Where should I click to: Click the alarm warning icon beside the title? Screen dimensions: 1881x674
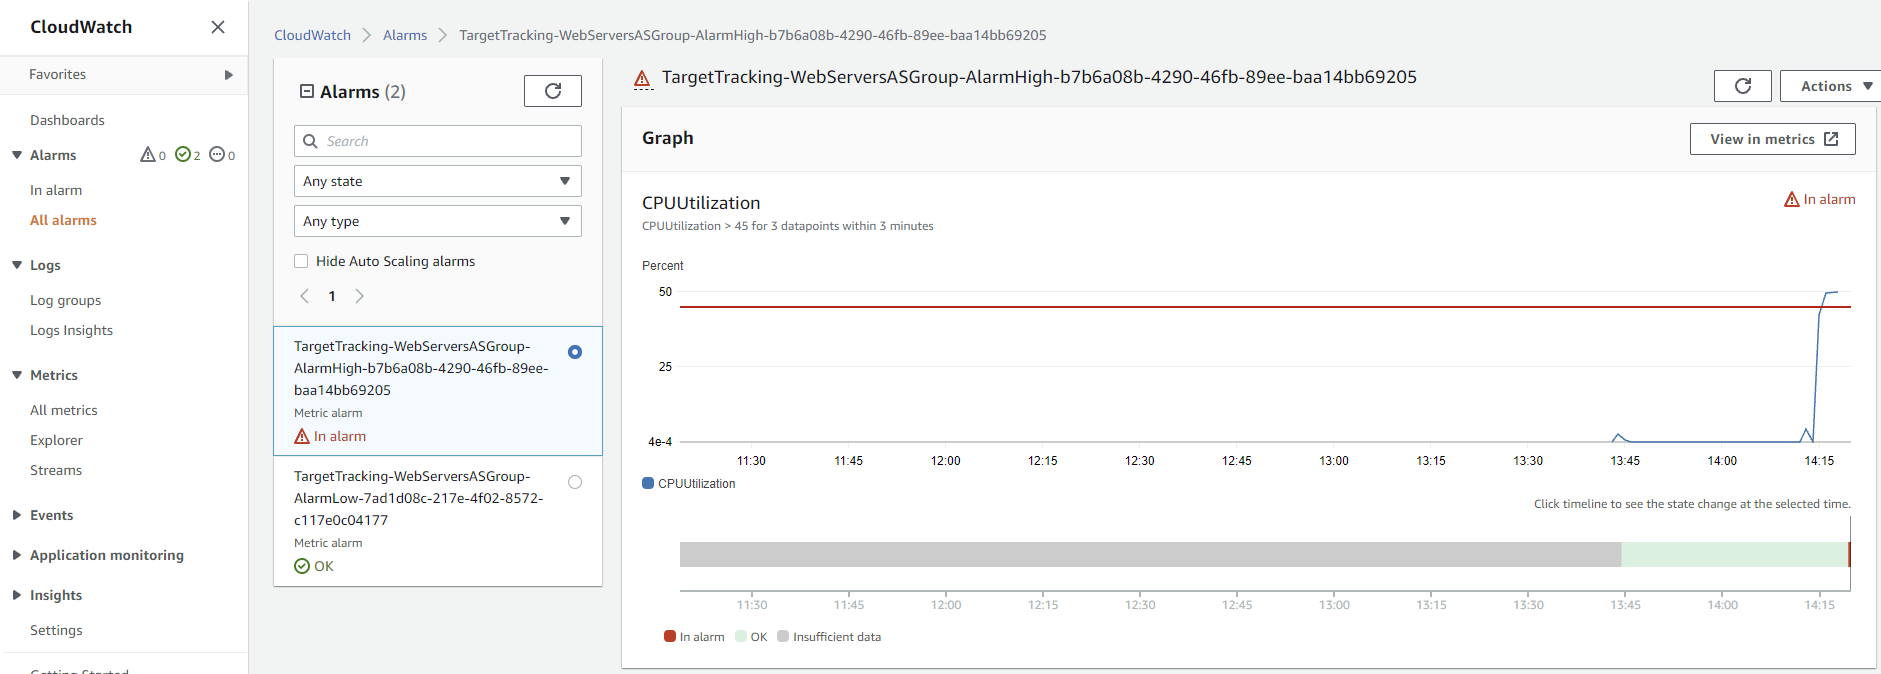pyautogui.click(x=643, y=78)
